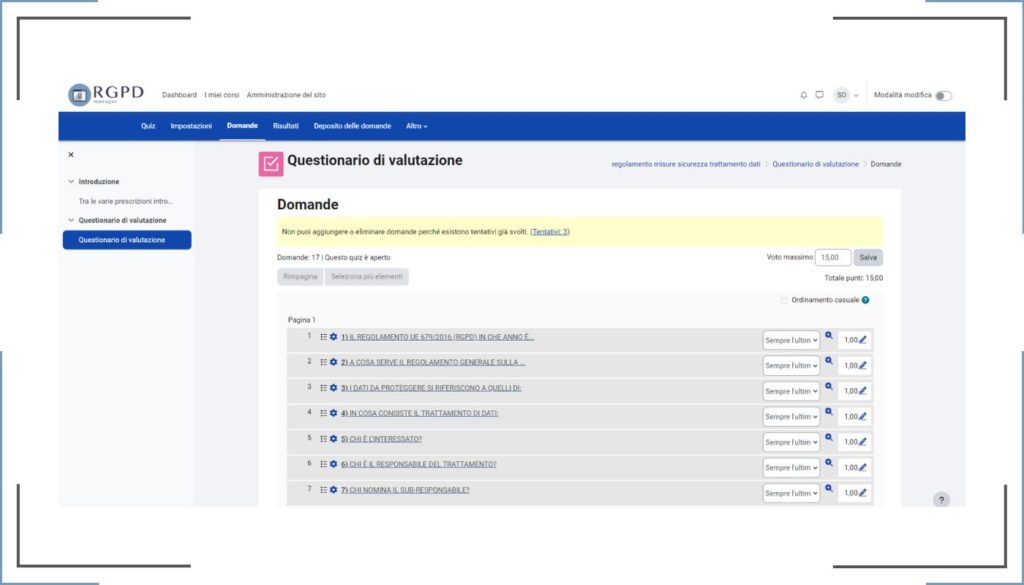
Task: Open the SO user menu dropdown
Action: (x=847, y=95)
